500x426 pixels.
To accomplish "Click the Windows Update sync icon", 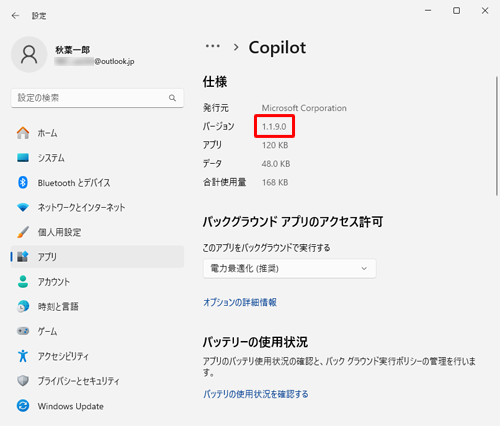I will pyautogui.click(x=23, y=406).
